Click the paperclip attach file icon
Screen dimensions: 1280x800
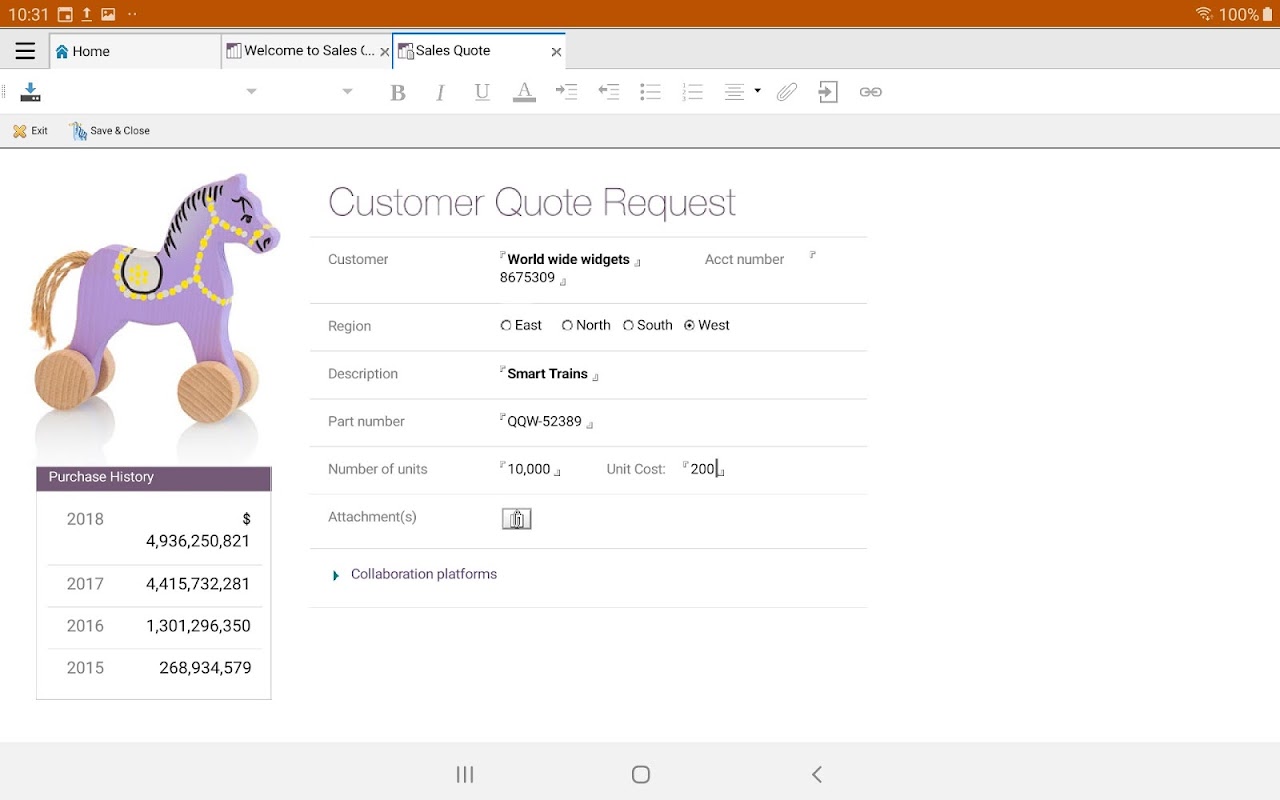[x=787, y=92]
